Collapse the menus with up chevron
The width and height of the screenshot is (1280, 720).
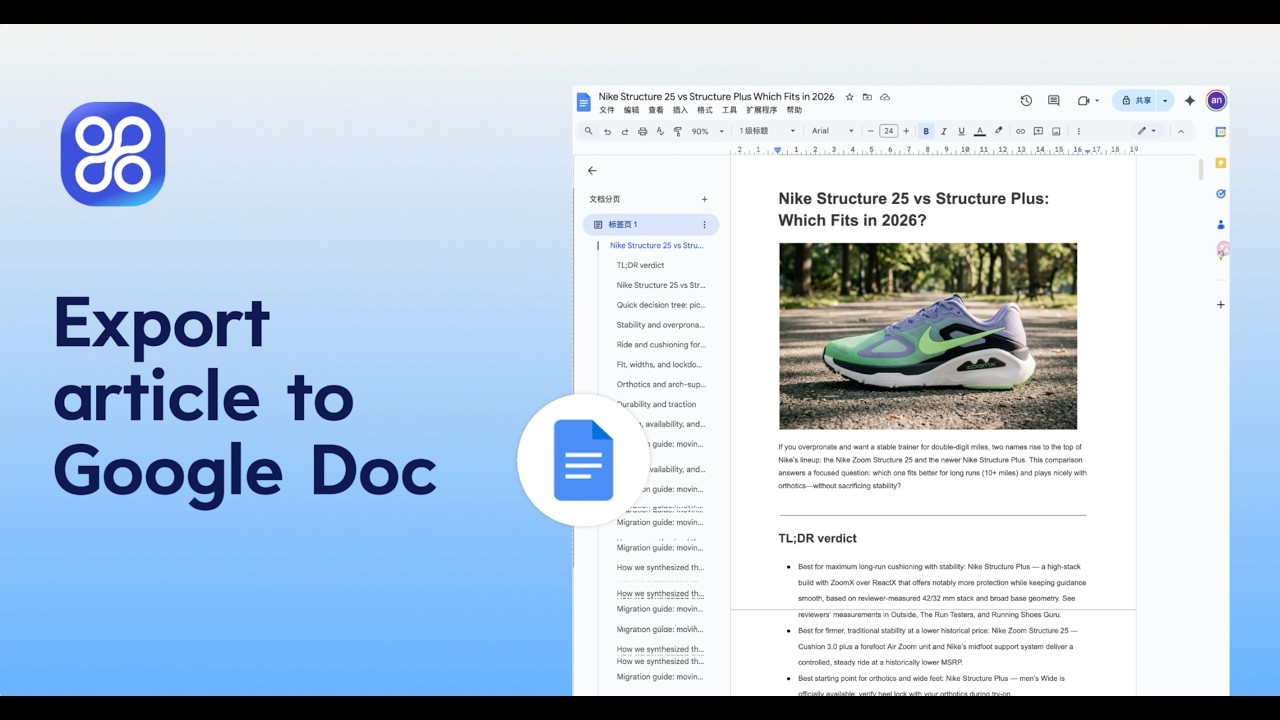1180,131
